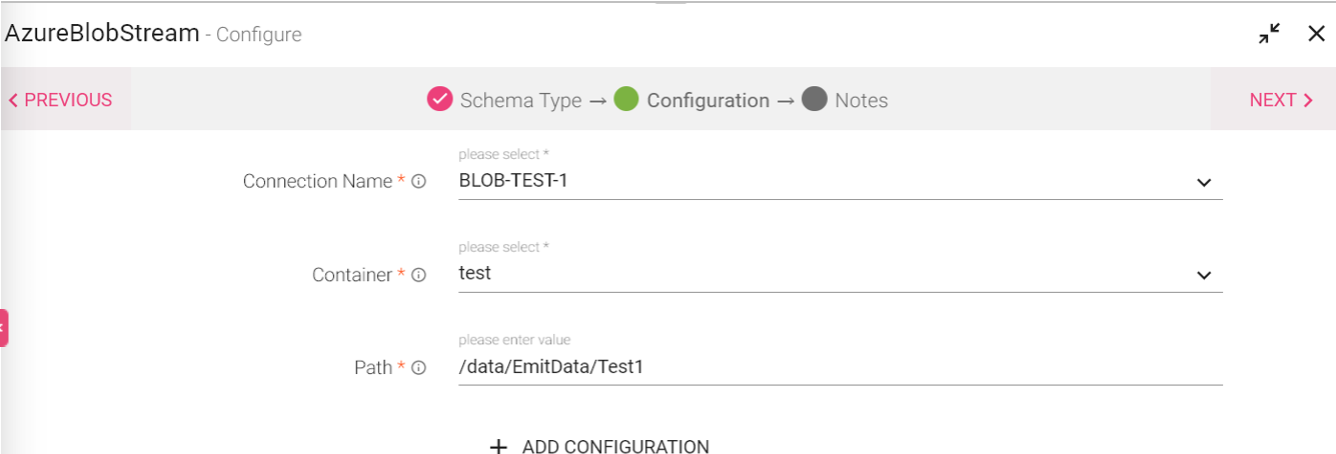This screenshot has width=1336, height=454.
Task: Proceed with the NEXT button
Action: [1280, 100]
